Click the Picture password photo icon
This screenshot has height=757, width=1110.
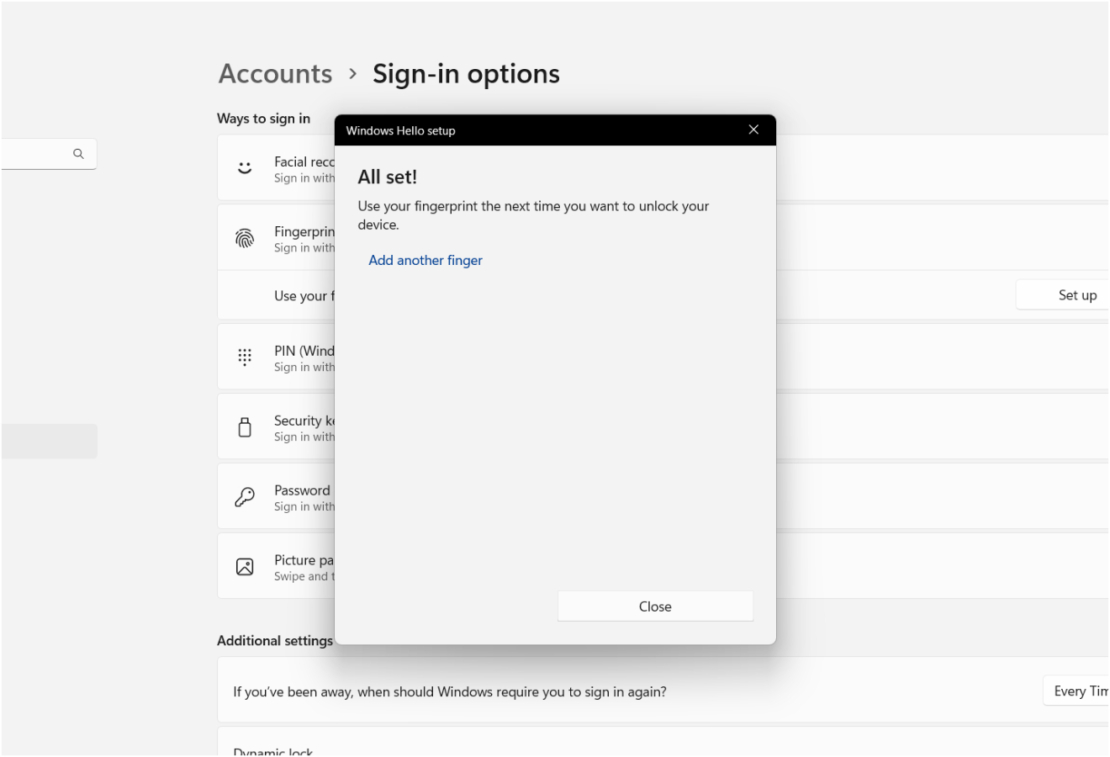(x=244, y=566)
